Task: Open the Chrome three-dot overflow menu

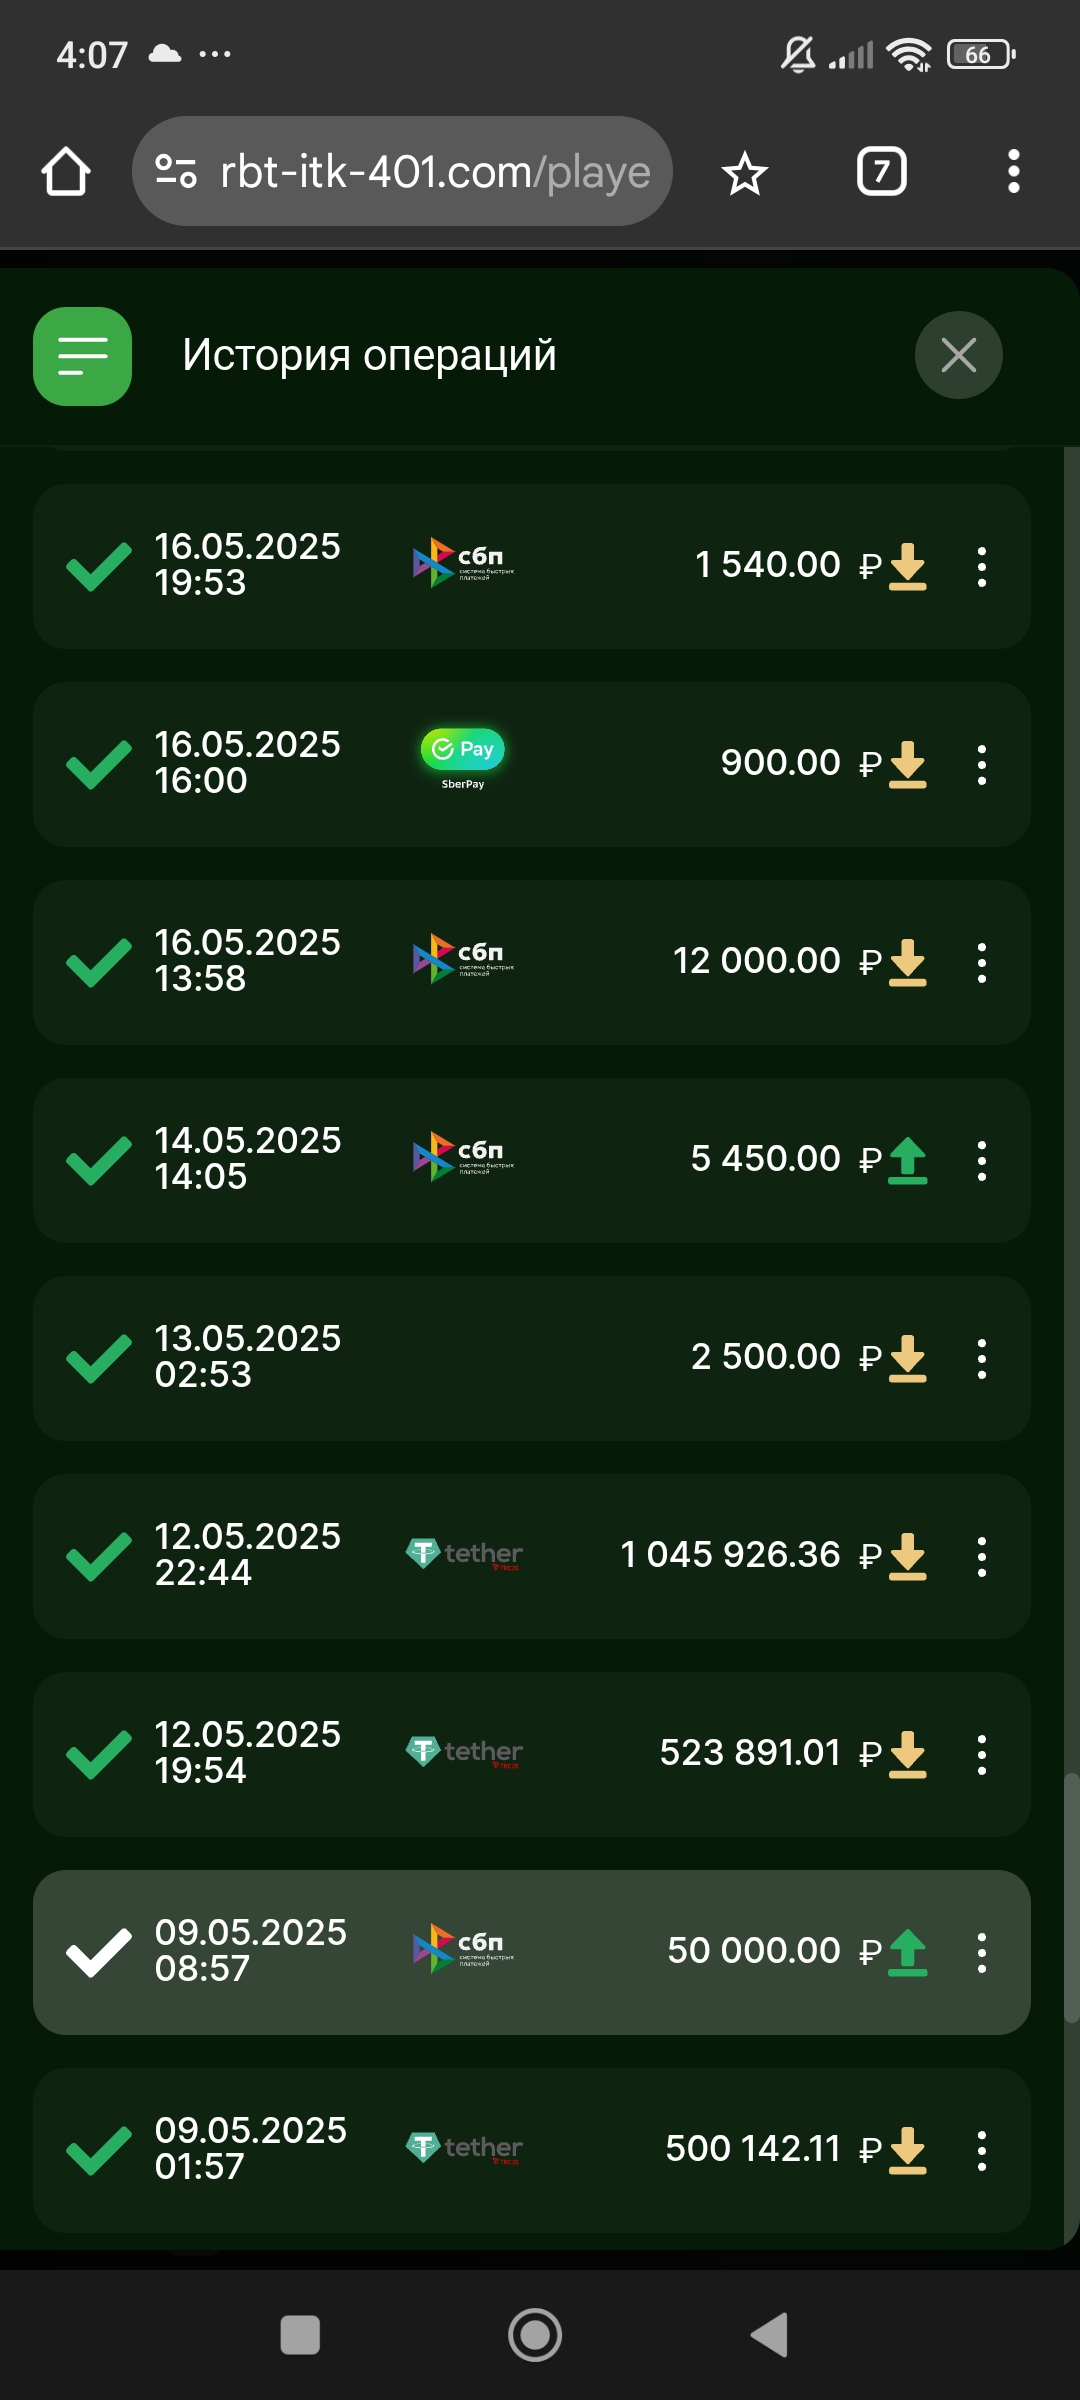Action: [x=1013, y=172]
